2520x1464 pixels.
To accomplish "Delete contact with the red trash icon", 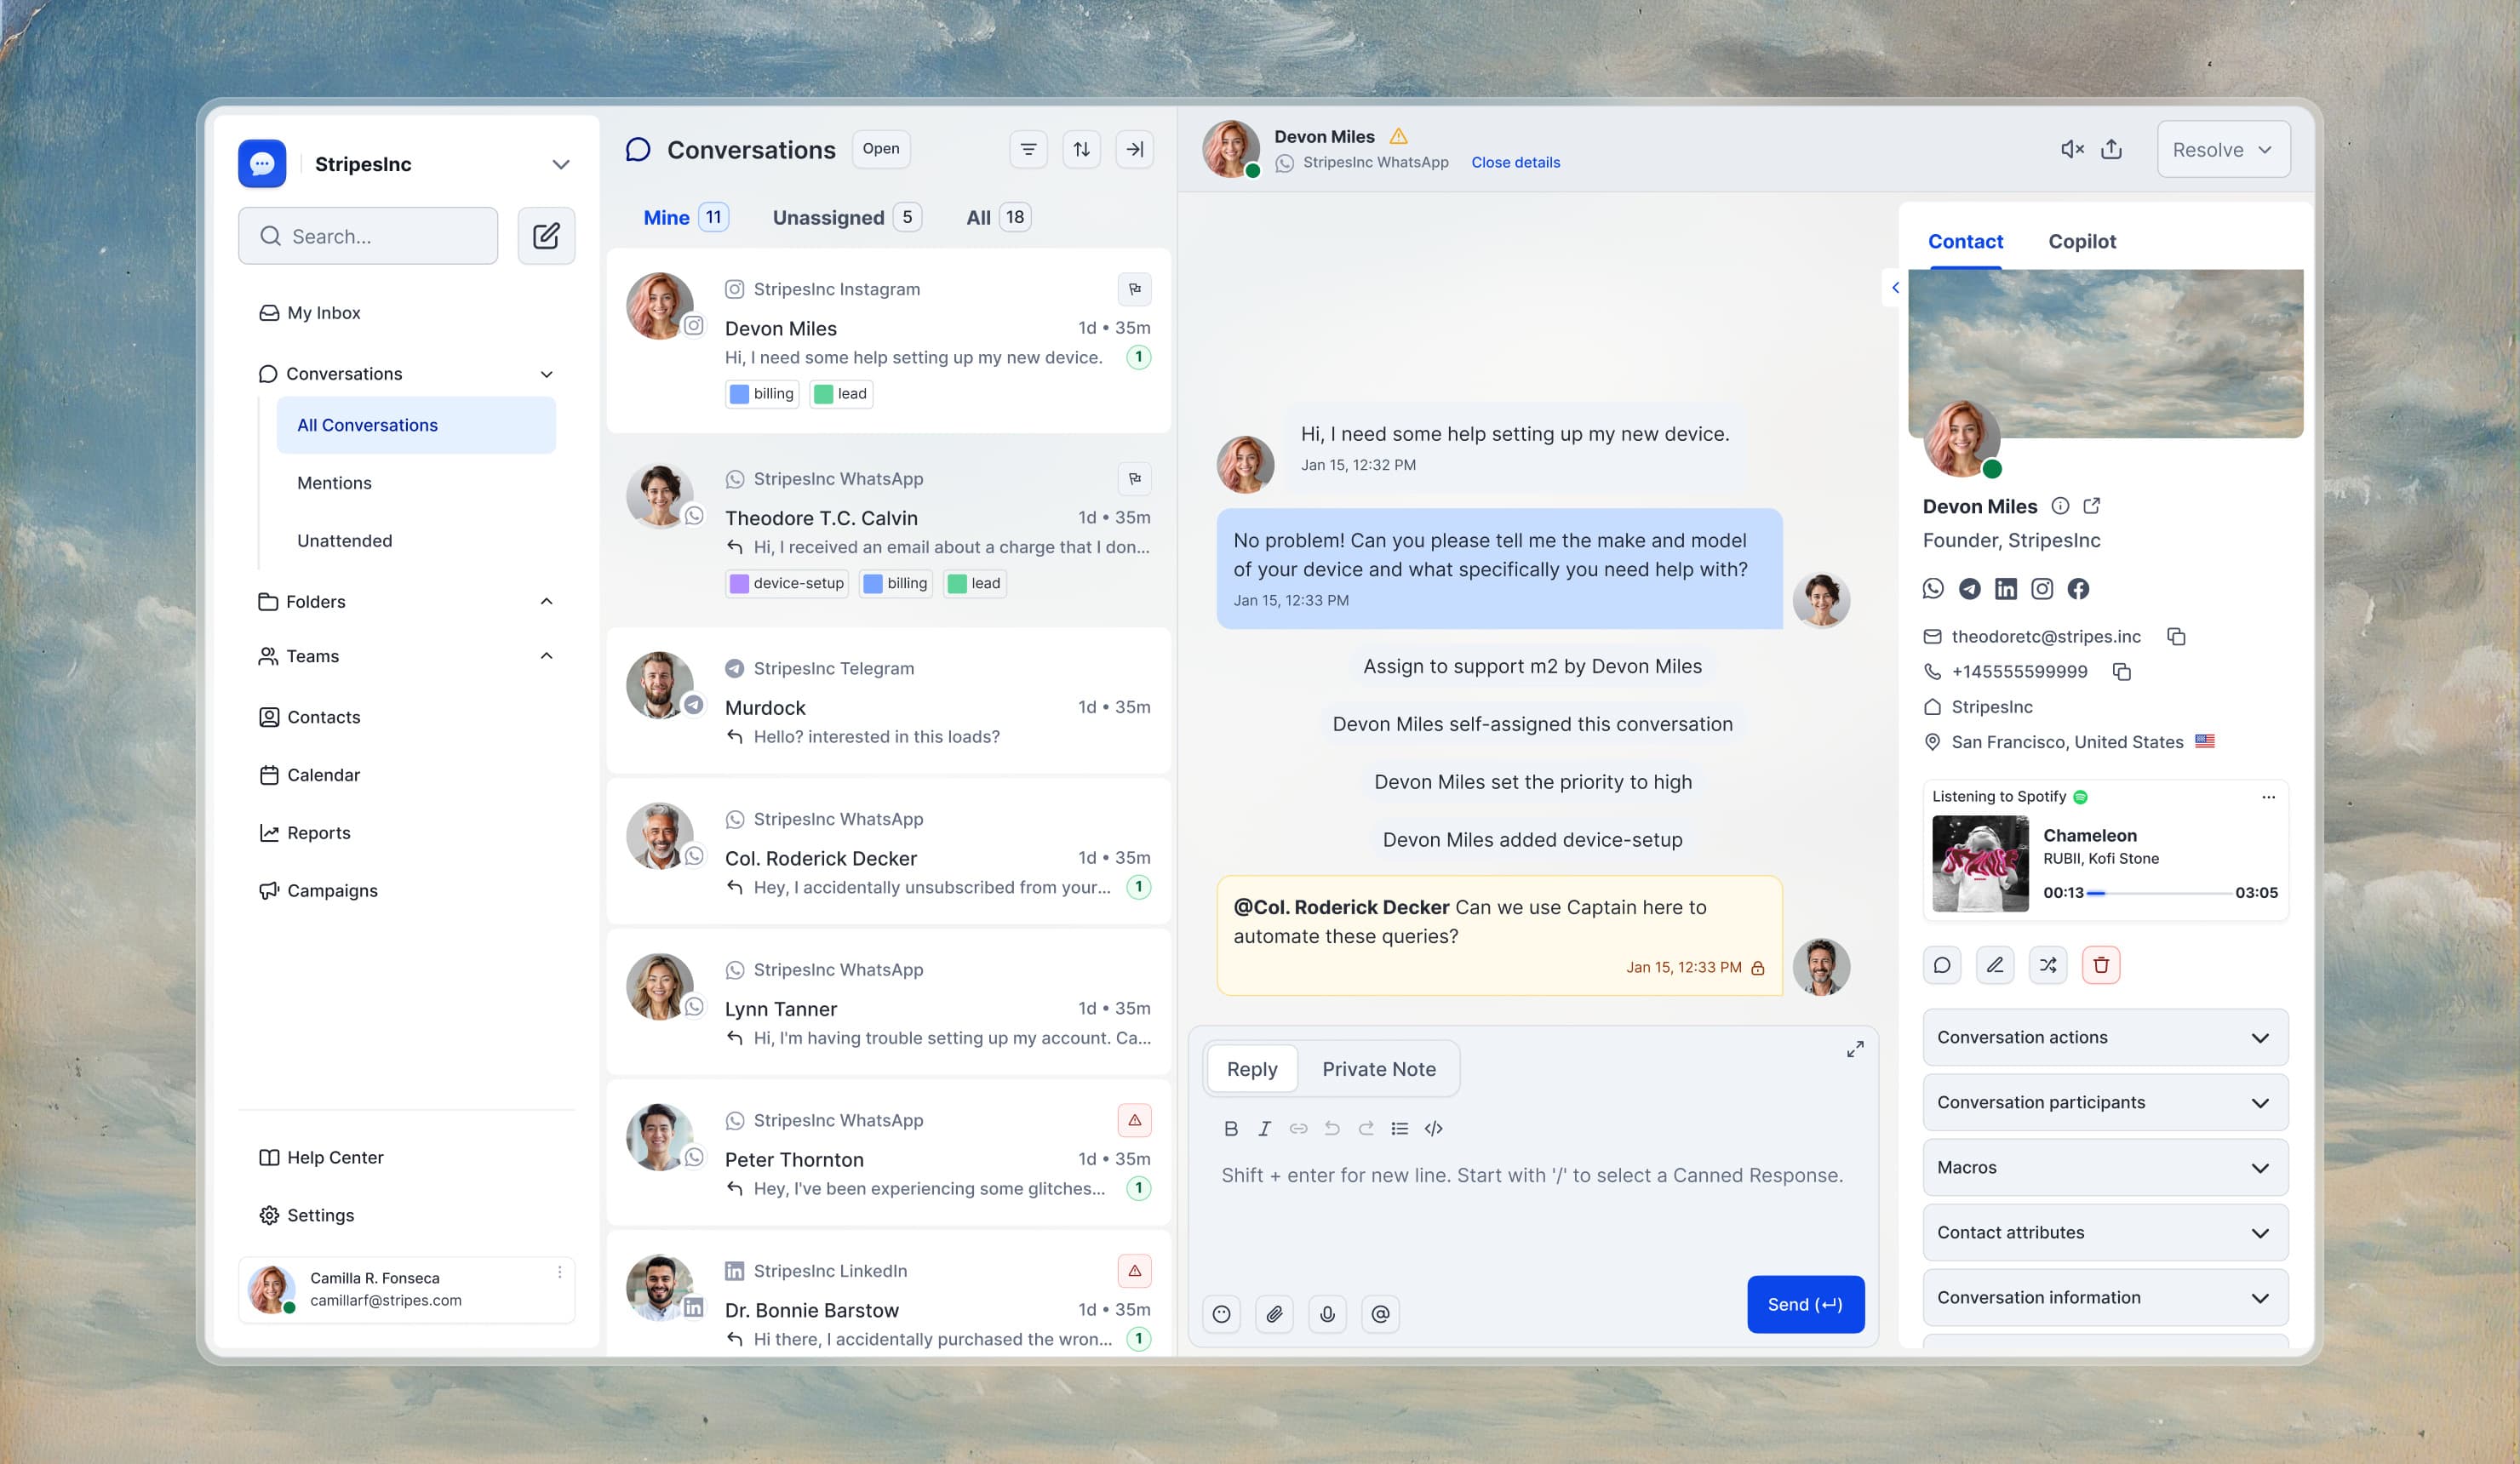I will (2101, 965).
